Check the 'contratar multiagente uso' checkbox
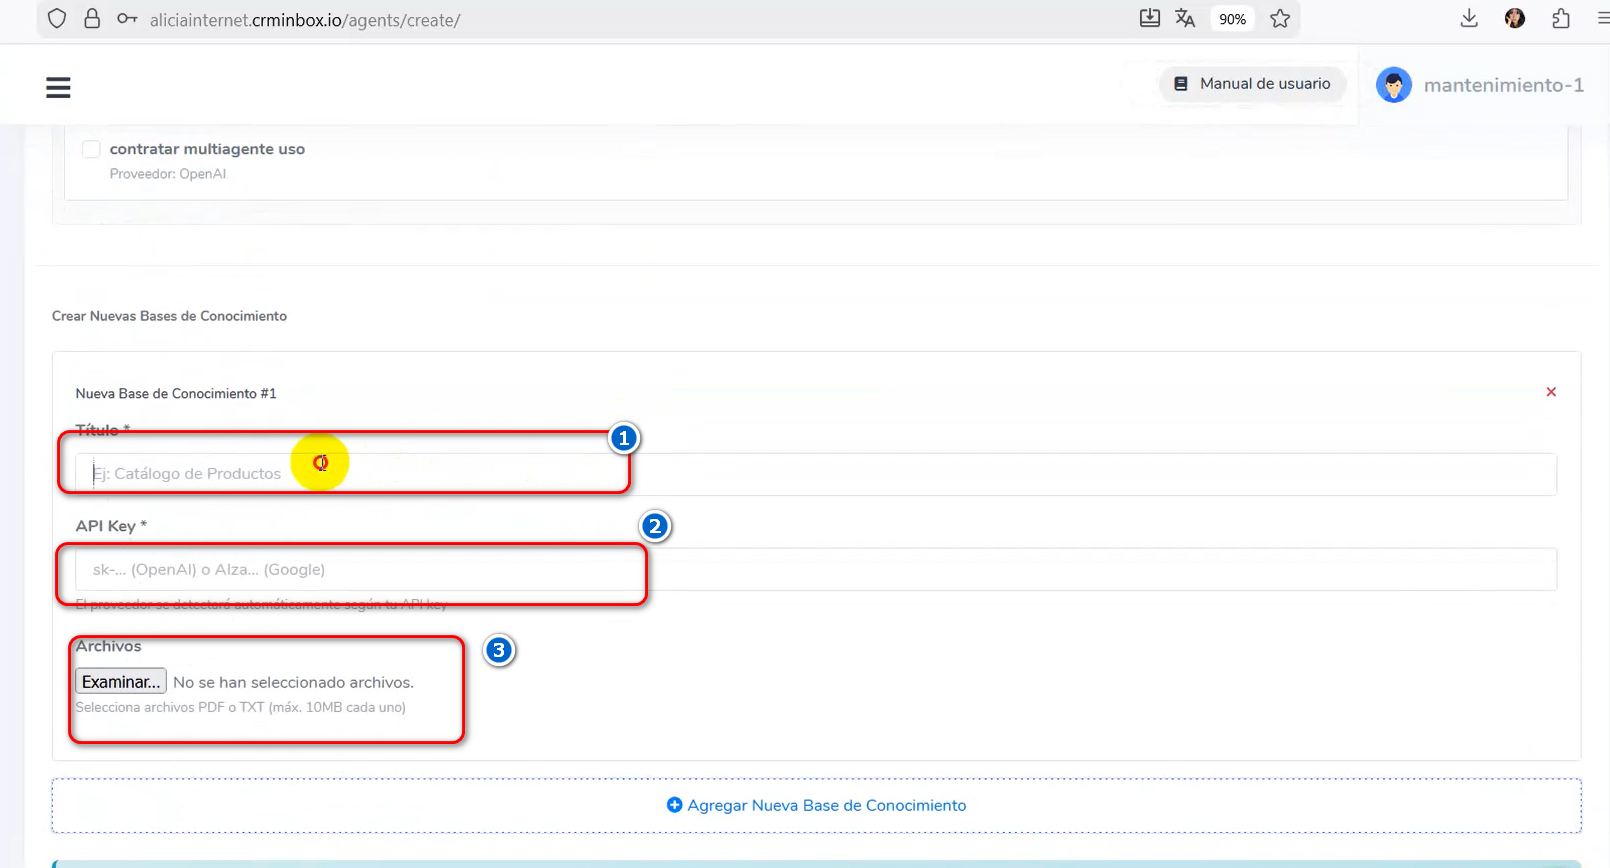The width and height of the screenshot is (1610, 868). click(91, 149)
